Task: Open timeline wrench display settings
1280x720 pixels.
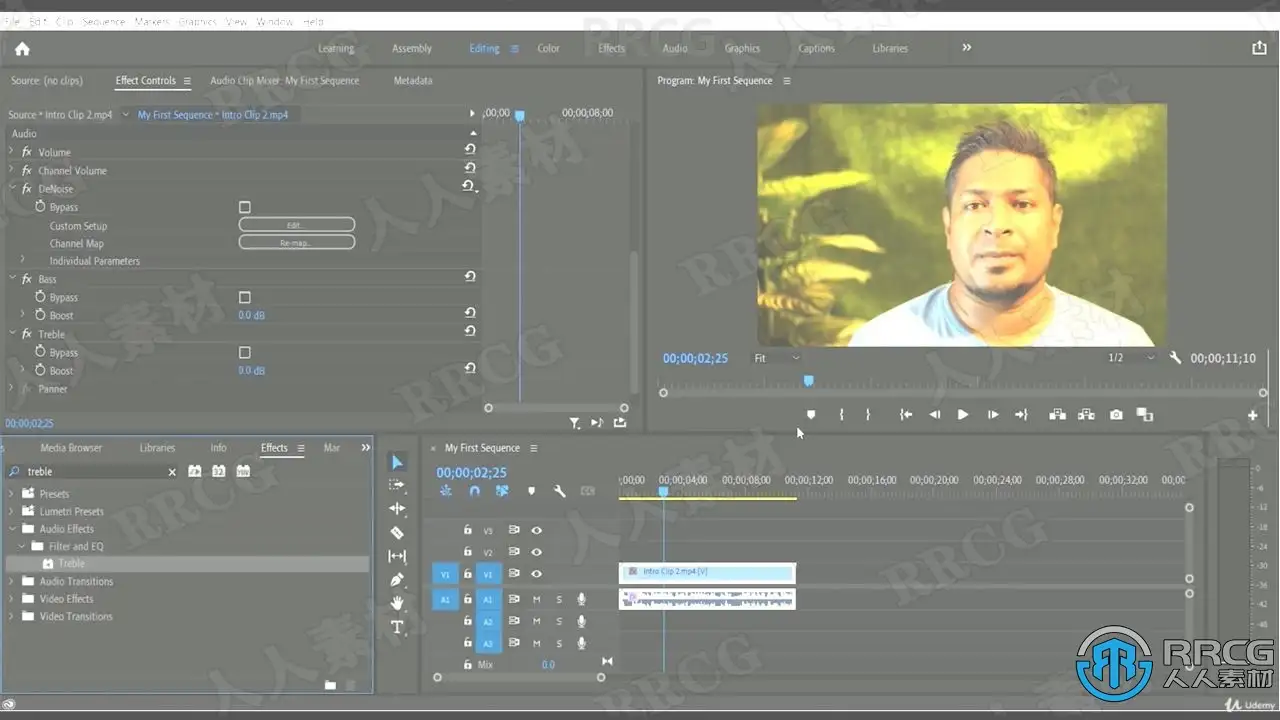Action: tap(560, 491)
